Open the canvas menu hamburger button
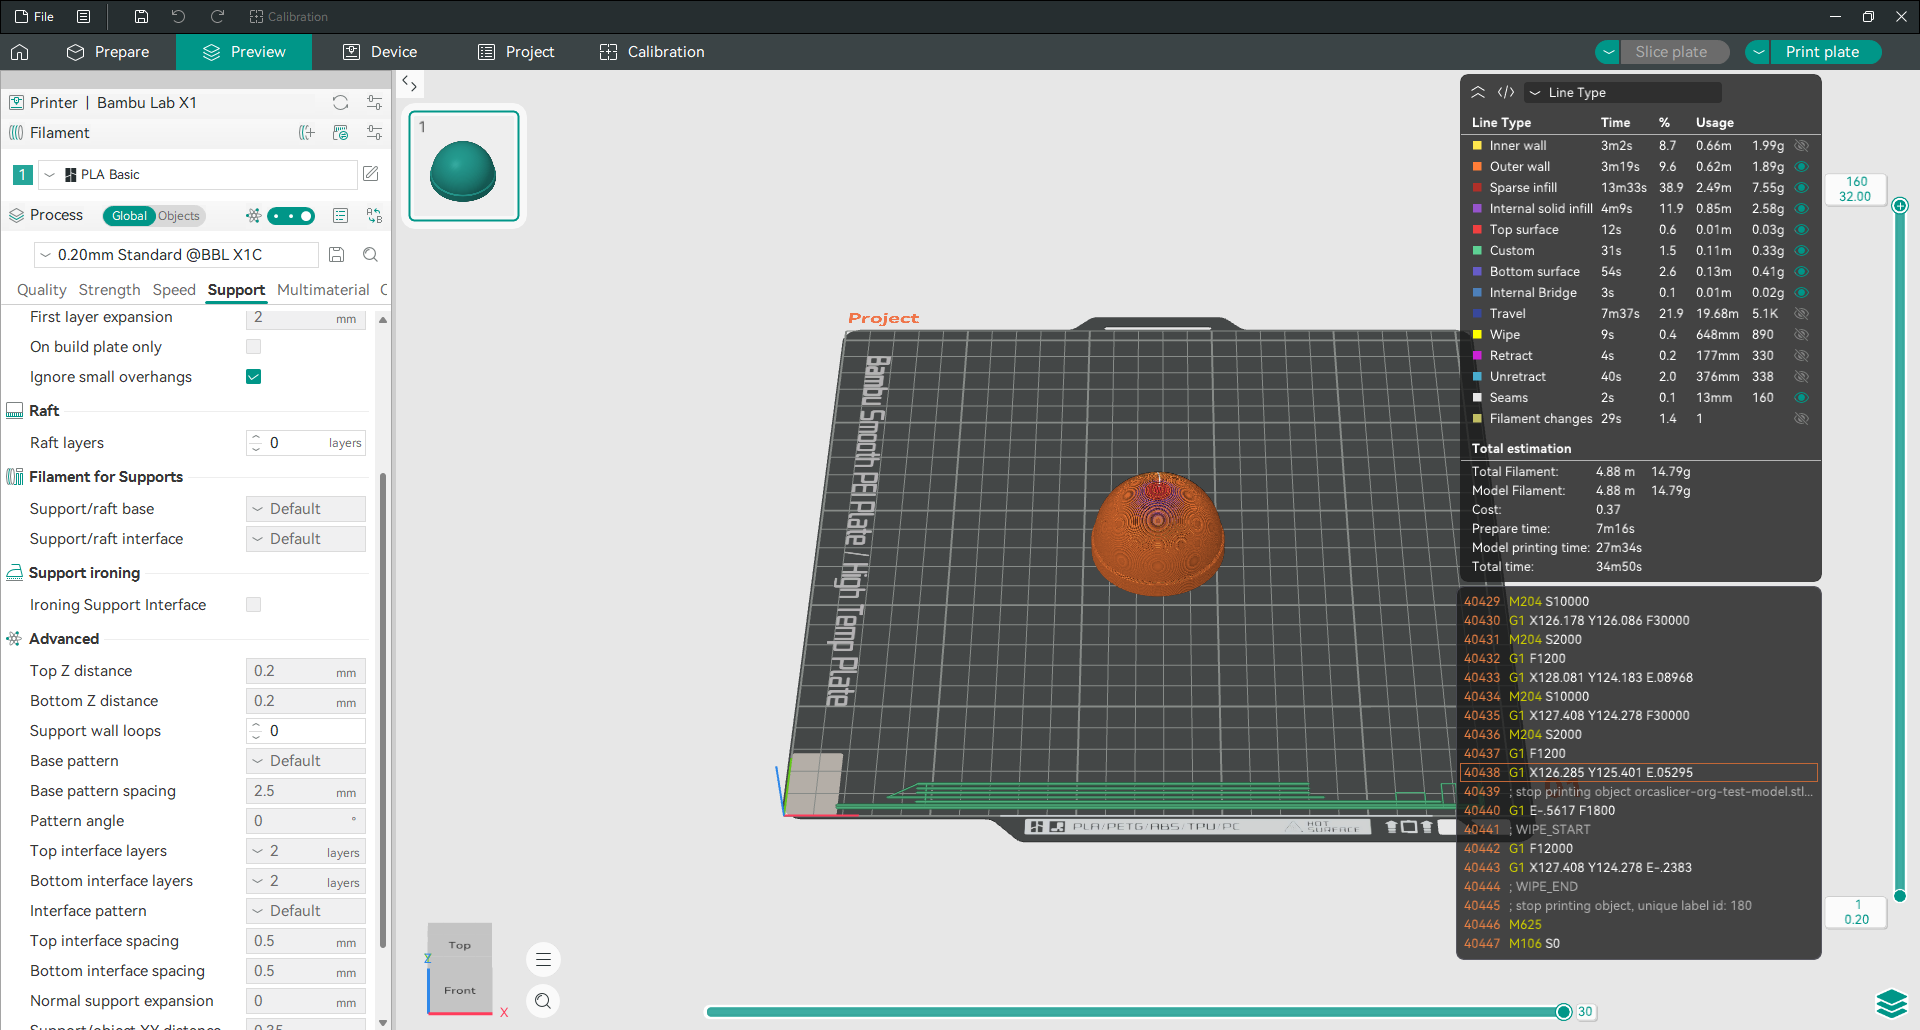Image resolution: width=1920 pixels, height=1030 pixels. click(543, 960)
